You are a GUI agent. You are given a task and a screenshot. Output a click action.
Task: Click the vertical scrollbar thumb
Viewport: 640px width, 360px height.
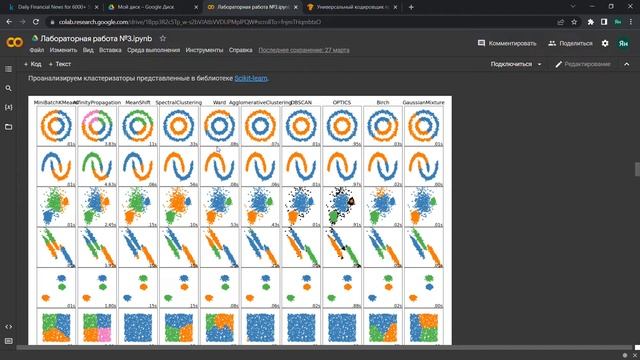pos(637,169)
